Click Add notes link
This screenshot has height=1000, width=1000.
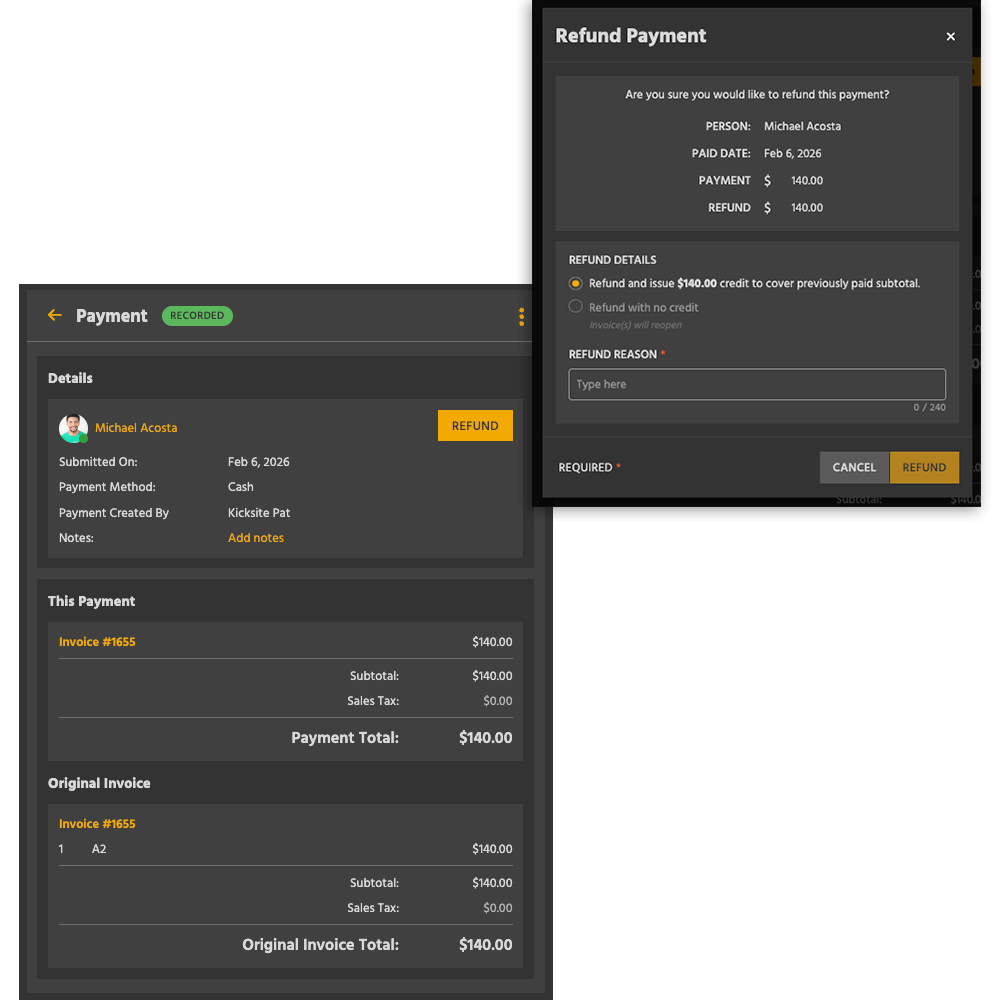click(x=256, y=538)
